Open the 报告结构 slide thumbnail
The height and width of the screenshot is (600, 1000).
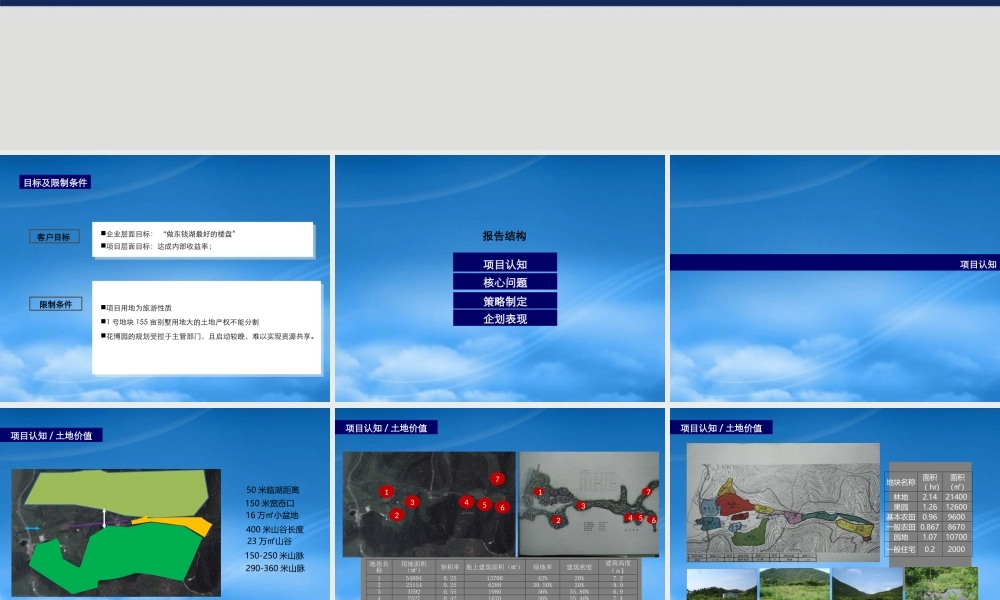(x=499, y=278)
